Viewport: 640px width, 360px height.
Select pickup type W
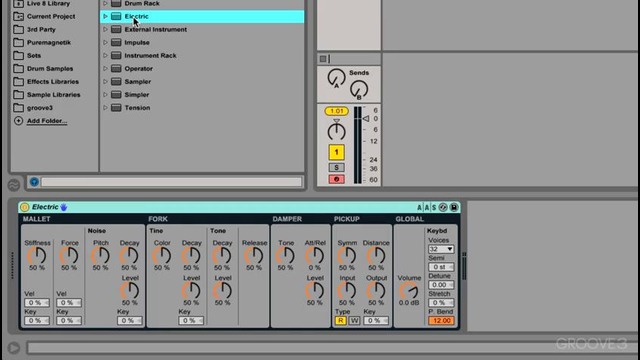point(354,321)
